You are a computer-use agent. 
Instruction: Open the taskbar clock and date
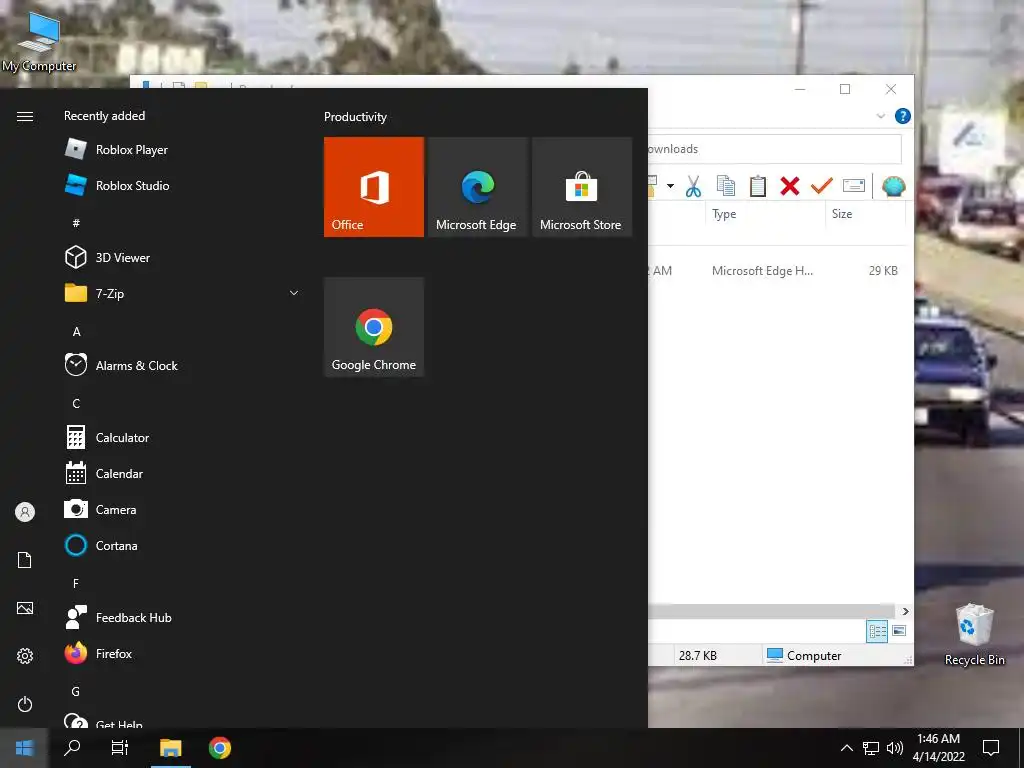coord(938,748)
